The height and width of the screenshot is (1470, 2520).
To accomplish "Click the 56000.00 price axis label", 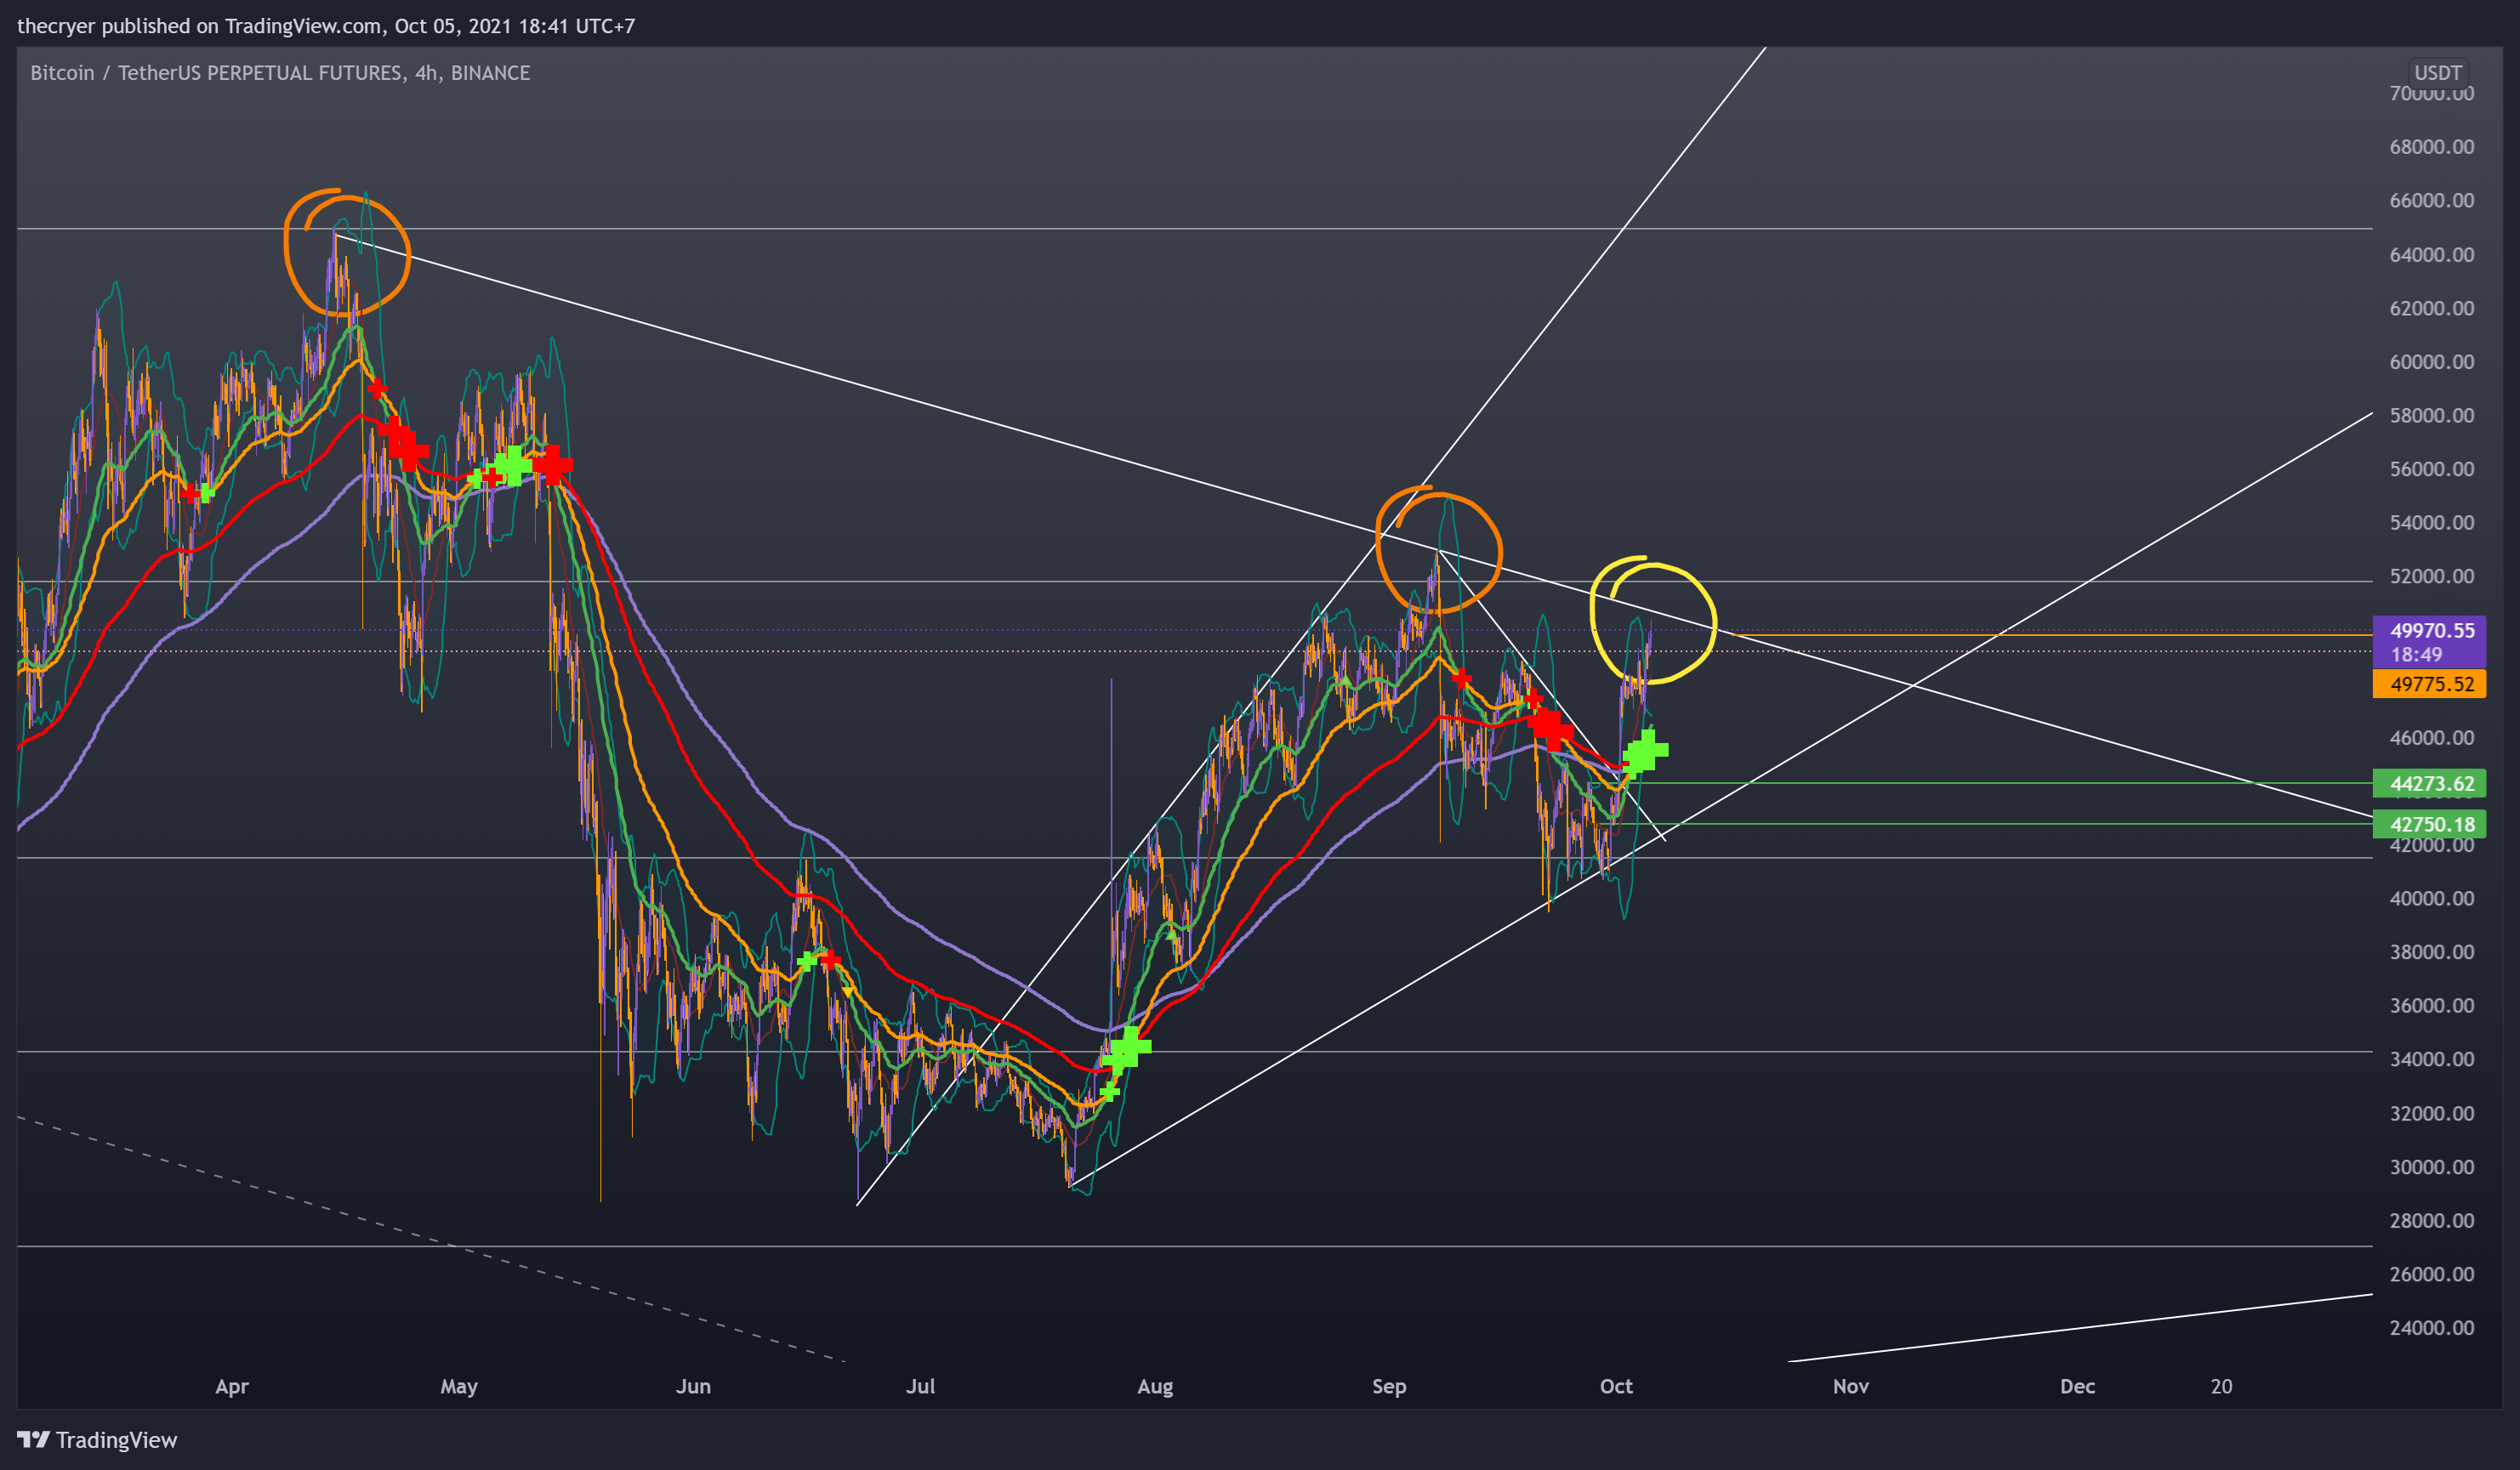I will point(2432,469).
